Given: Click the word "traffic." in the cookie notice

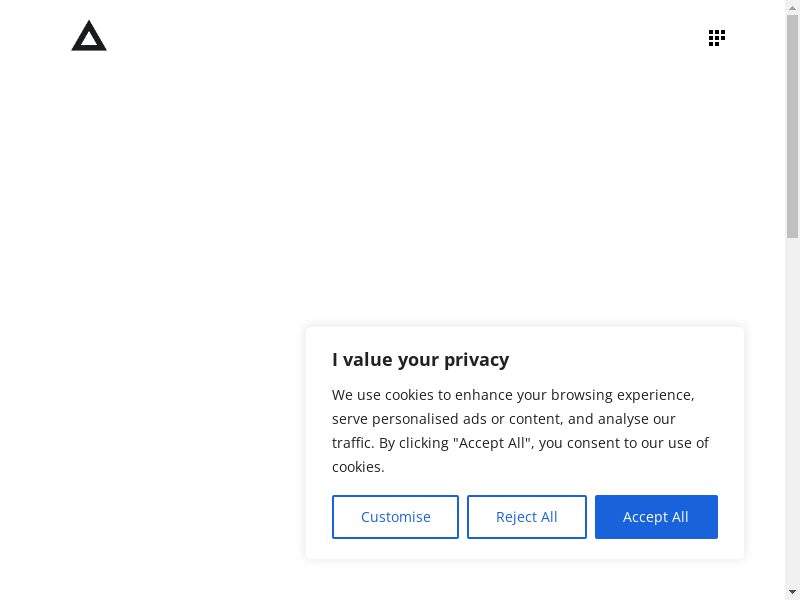Looking at the screenshot, I should coord(353,443).
